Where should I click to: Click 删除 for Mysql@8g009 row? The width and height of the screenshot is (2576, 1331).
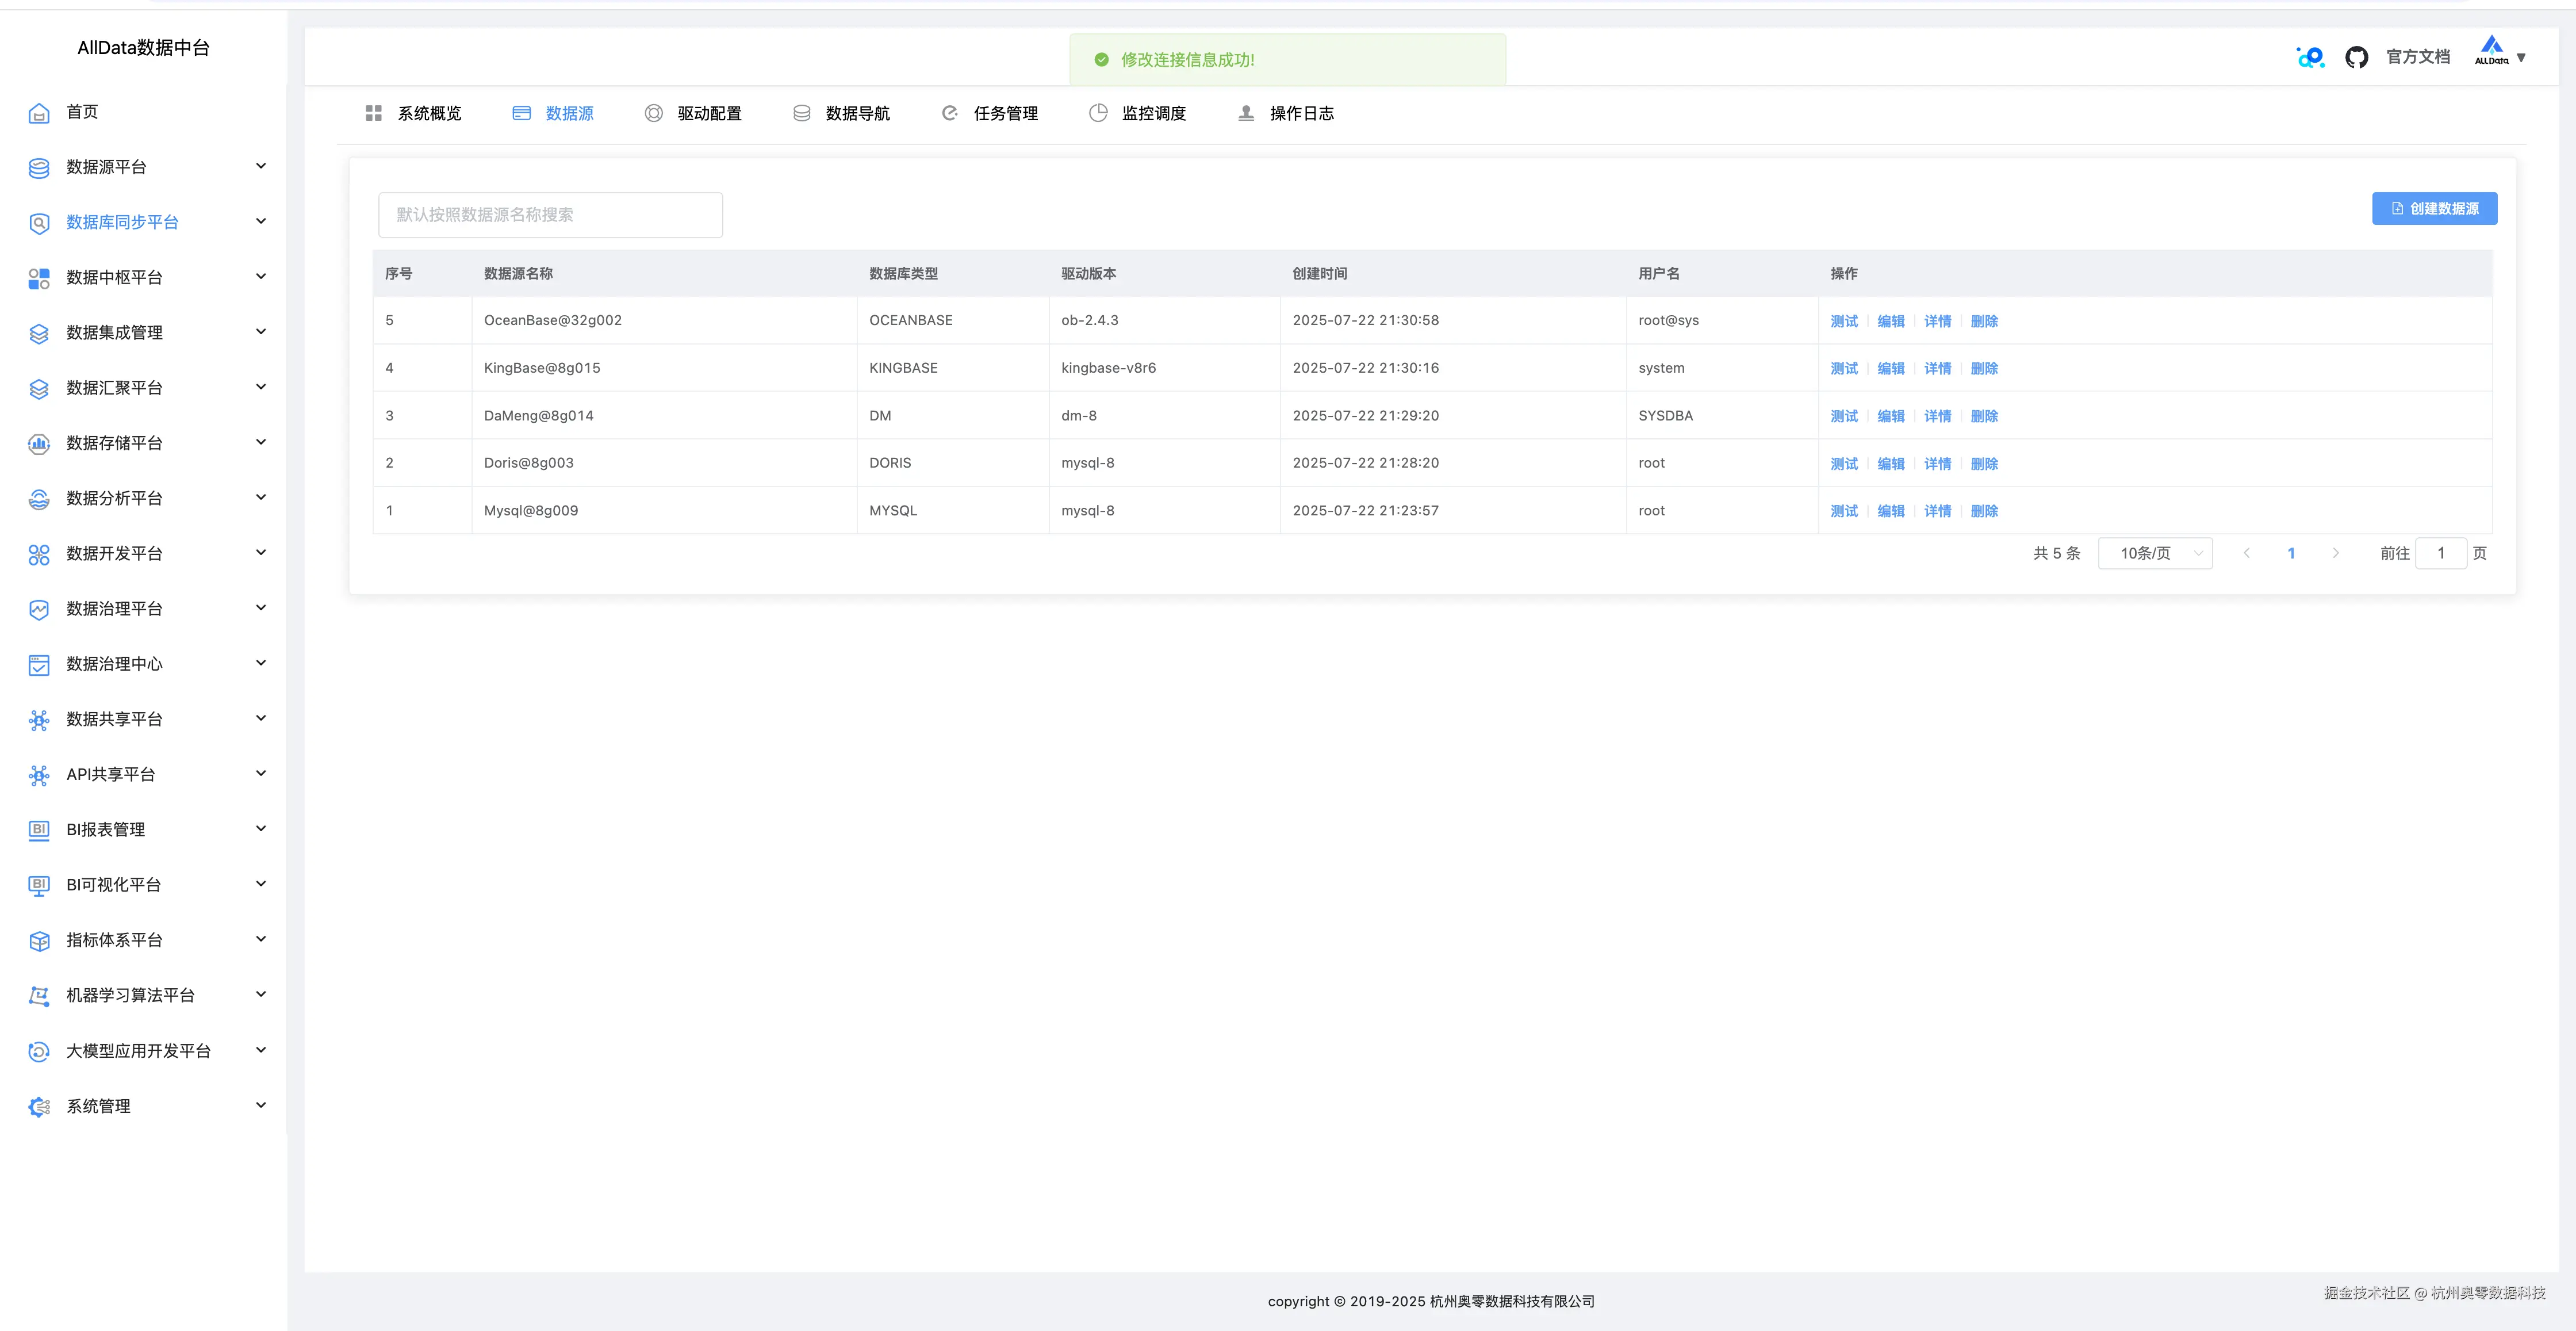(x=1984, y=511)
